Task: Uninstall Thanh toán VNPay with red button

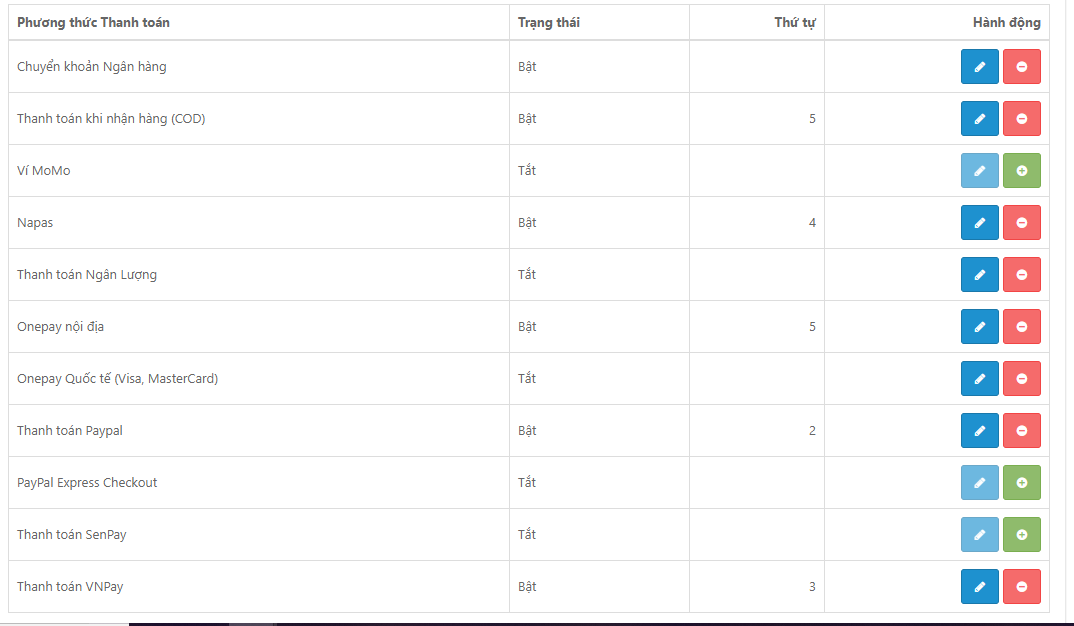Action: point(1021,587)
